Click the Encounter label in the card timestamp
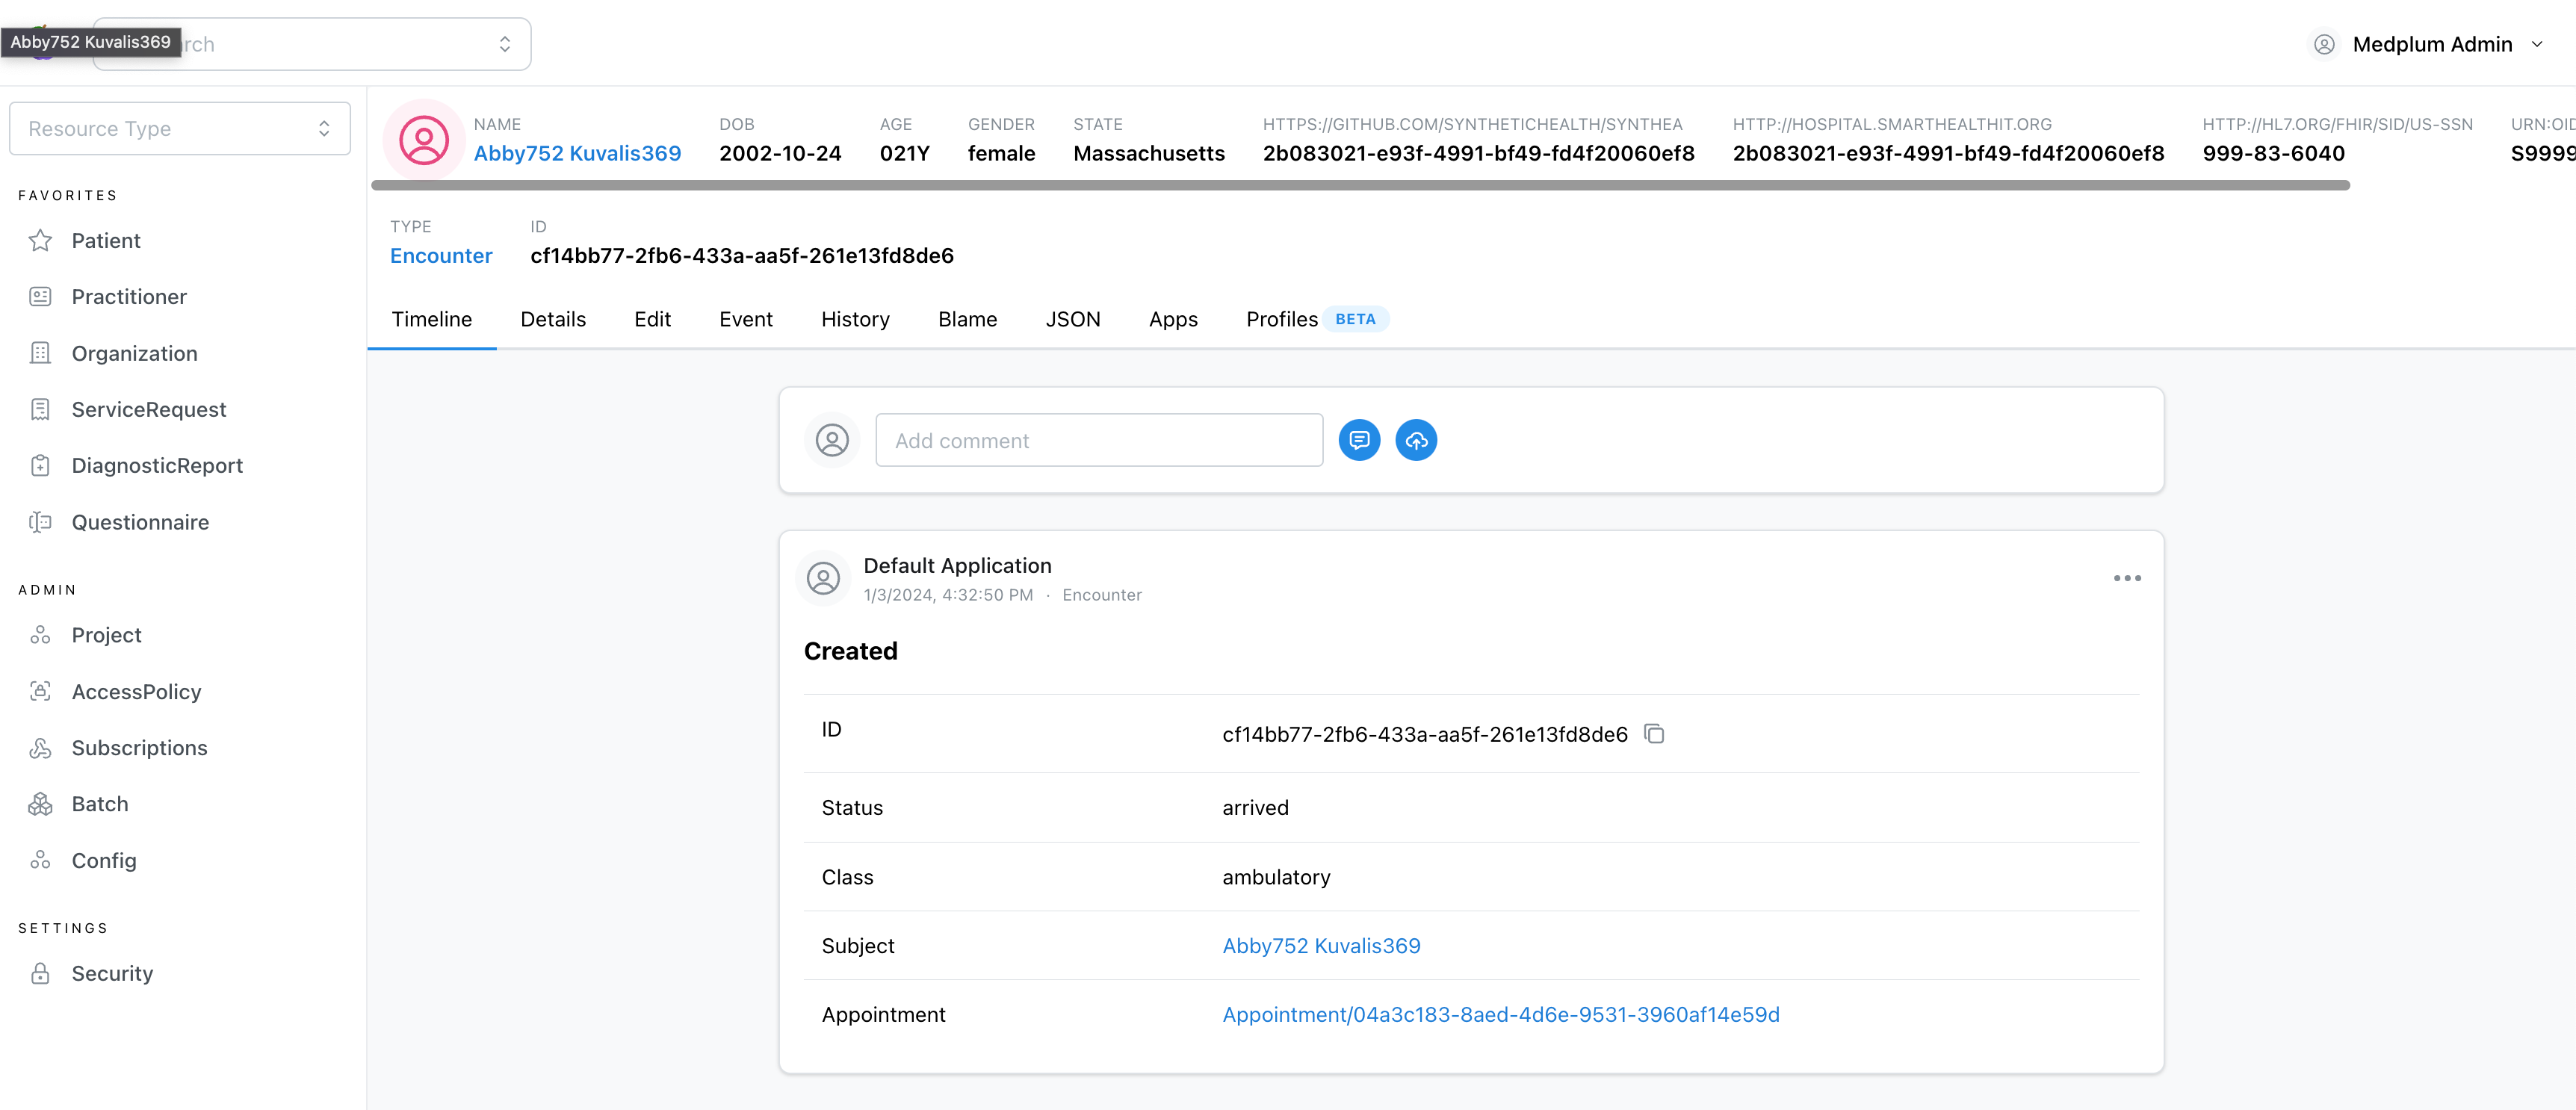This screenshot has height=1110, width=2576. pyautogui.click(x=1102, y=595)
